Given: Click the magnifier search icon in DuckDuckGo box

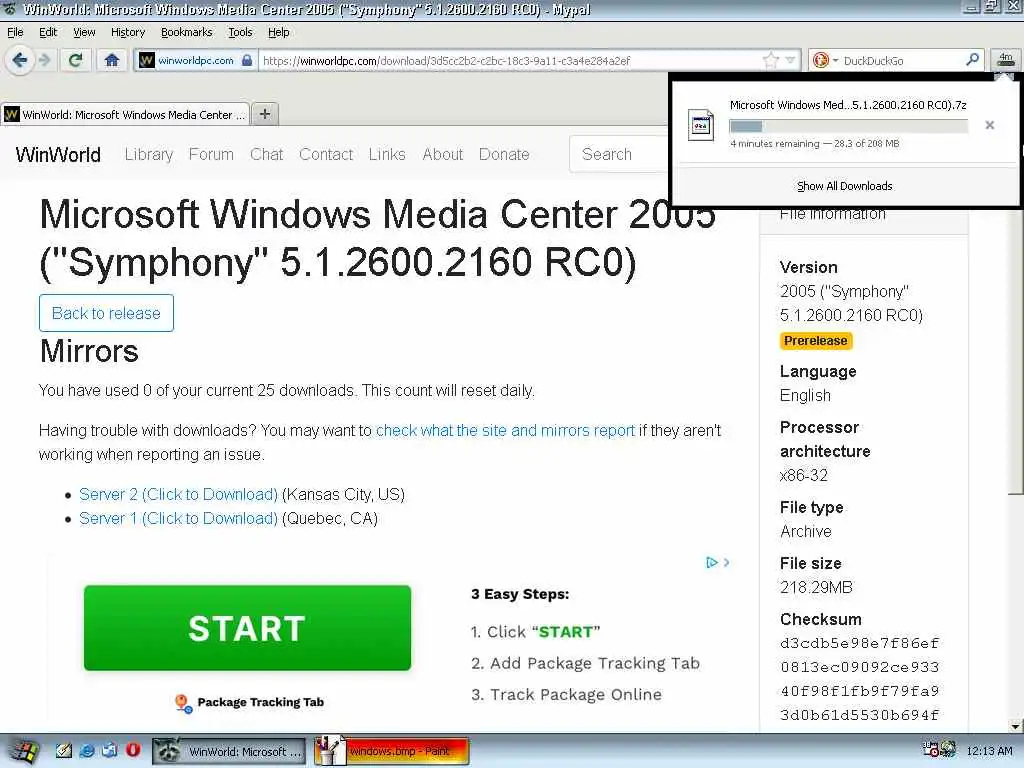Looking at the screenshot, I should pos(972,60).
